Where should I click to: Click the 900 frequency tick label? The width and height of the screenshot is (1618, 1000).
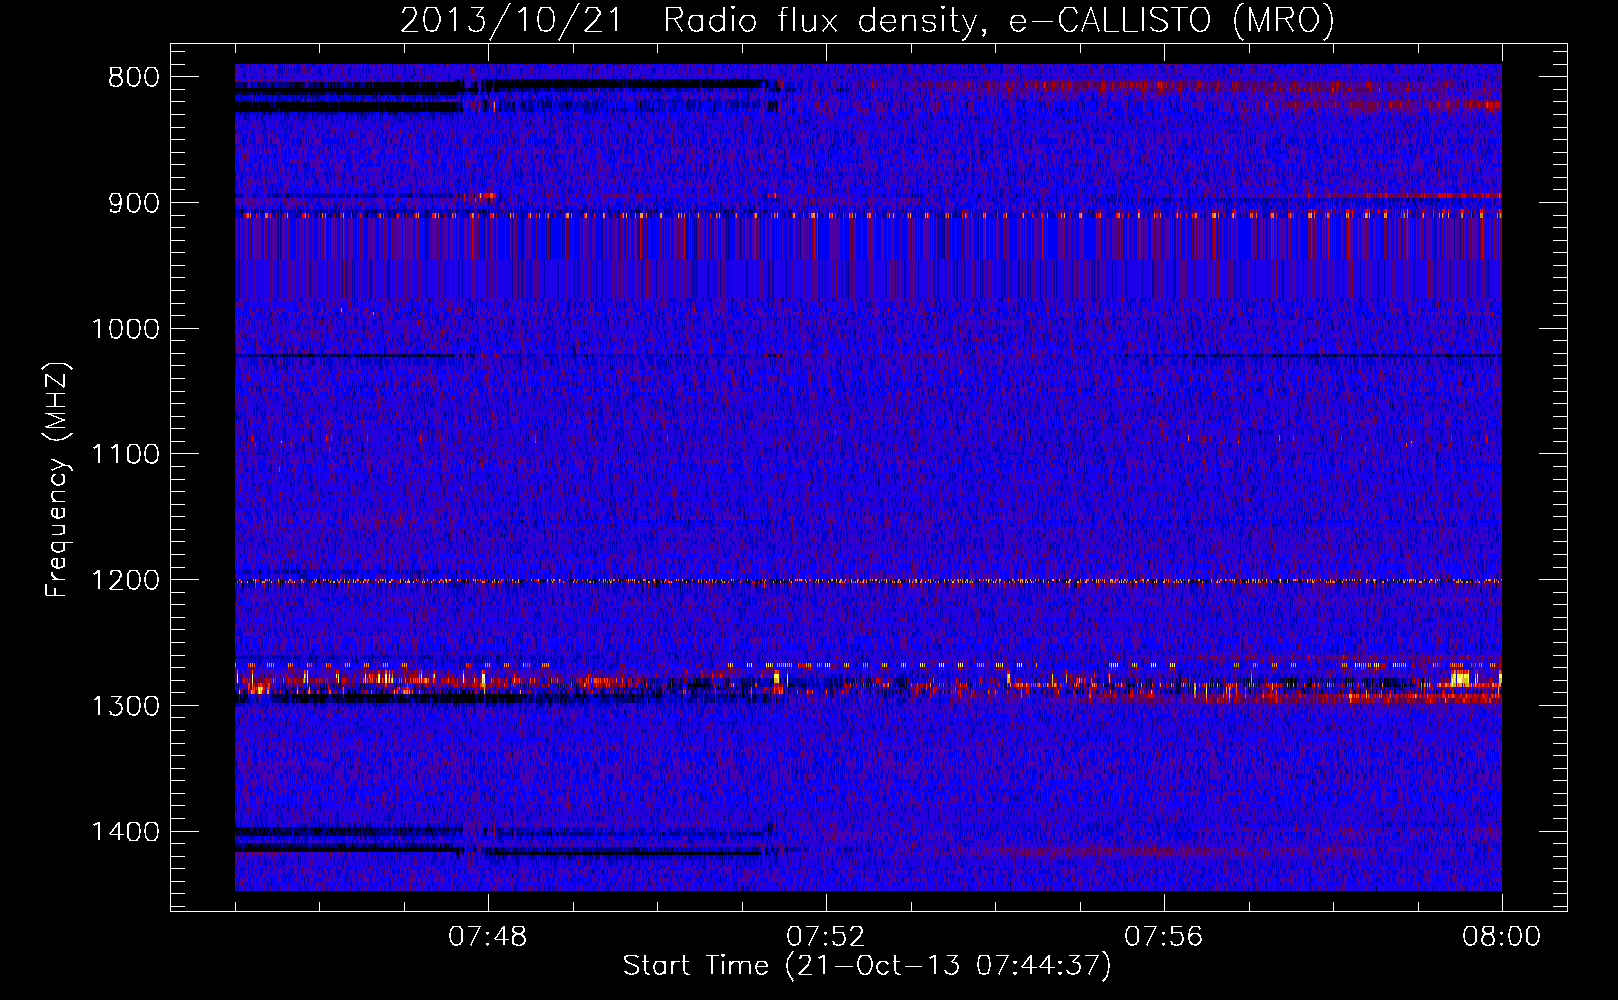coord(133,203)
